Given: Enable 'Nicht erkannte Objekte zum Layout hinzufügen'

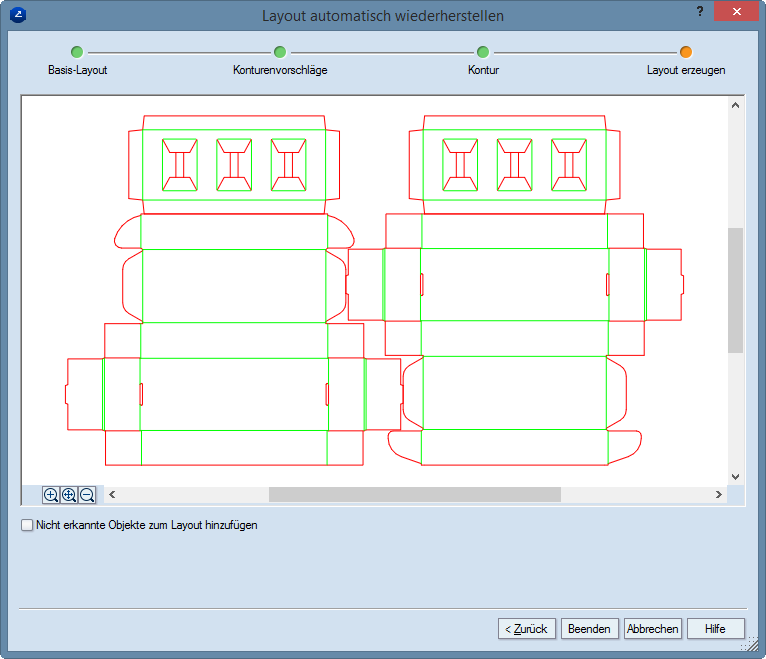Looking at the screenshot, I should [x=27, y=525].
